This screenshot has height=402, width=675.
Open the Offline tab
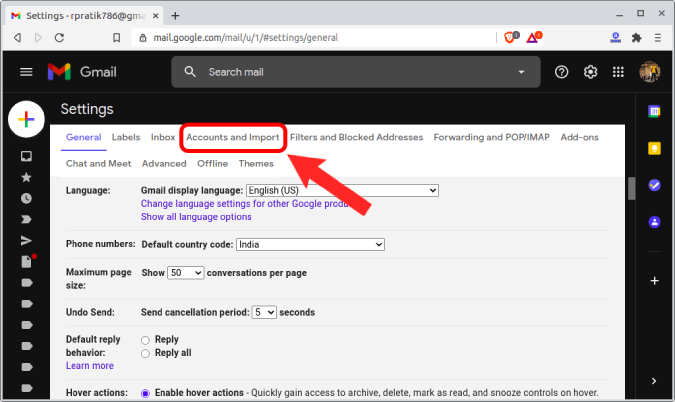pyautogui.click(x=212, y=164)
